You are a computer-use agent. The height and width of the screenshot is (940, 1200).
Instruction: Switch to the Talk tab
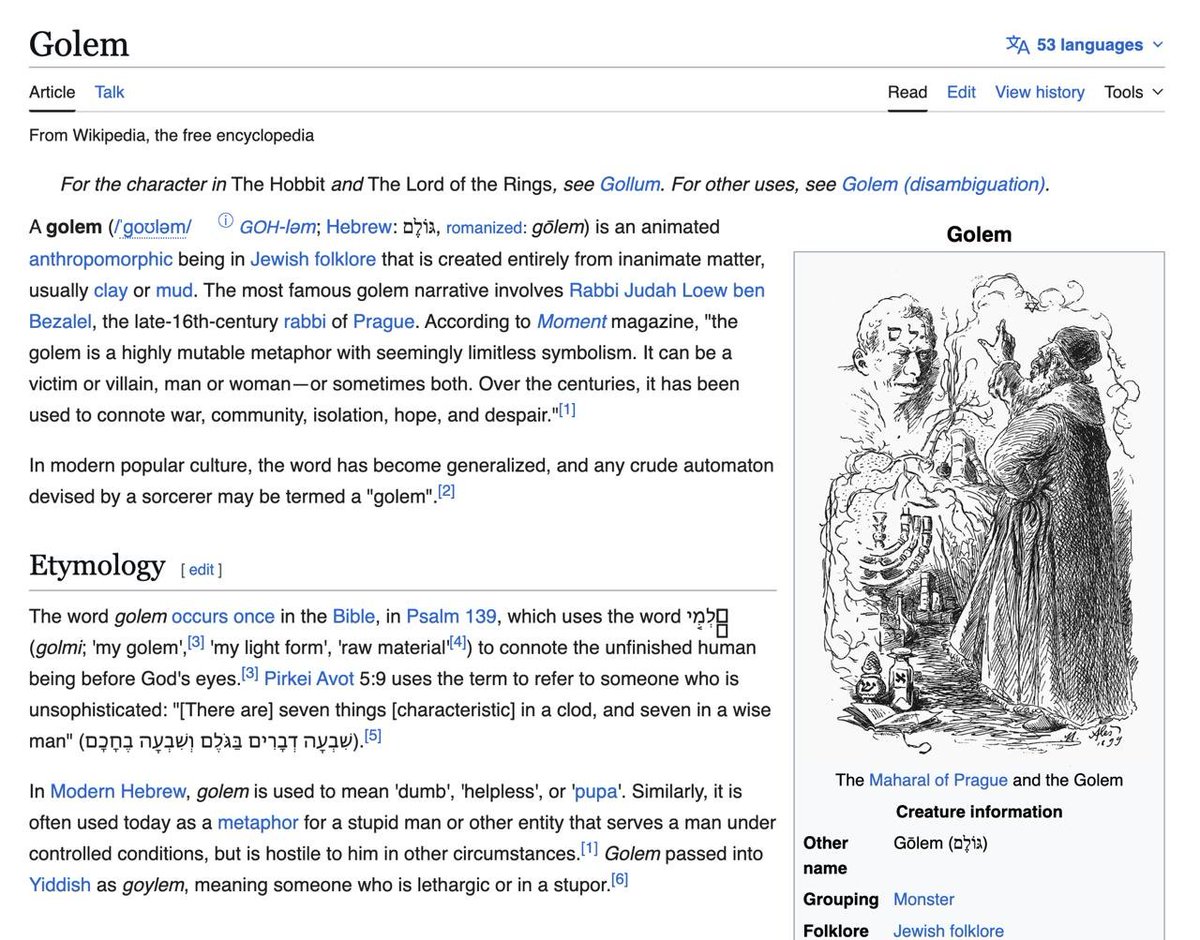tap(109, 92)
